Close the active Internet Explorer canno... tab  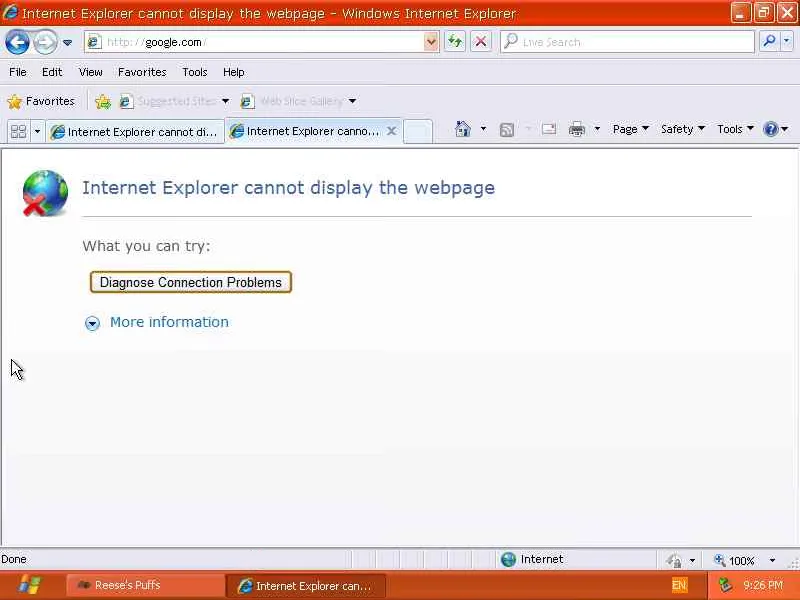391,131
